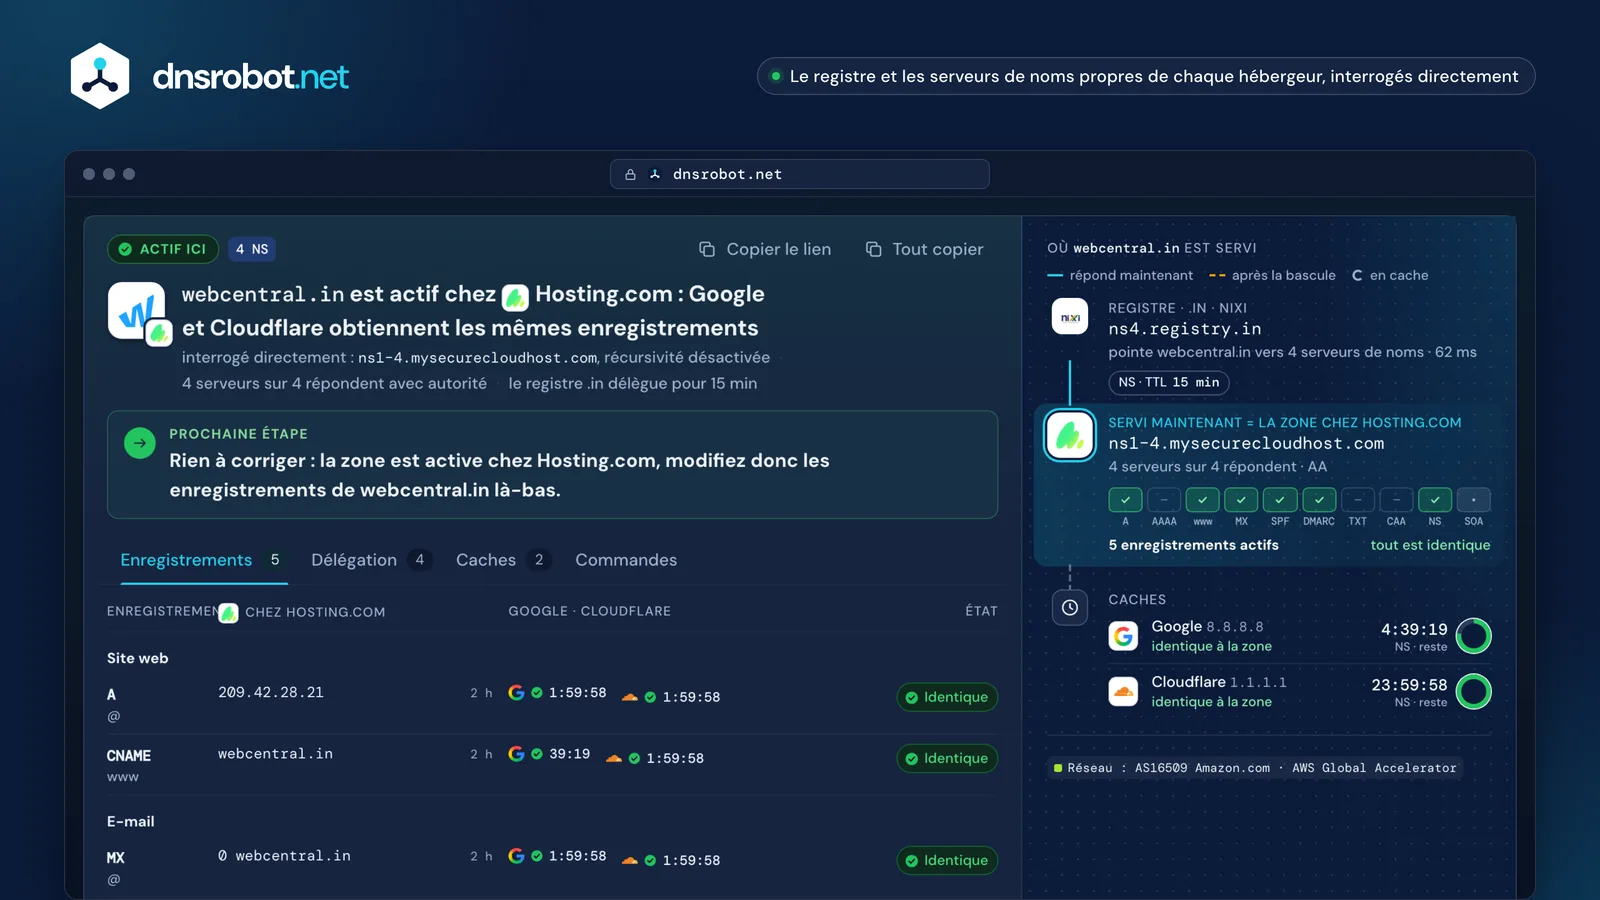Click the CAA record status box
Viewport: 1600px width, 900px height.
pos(1396,499)
